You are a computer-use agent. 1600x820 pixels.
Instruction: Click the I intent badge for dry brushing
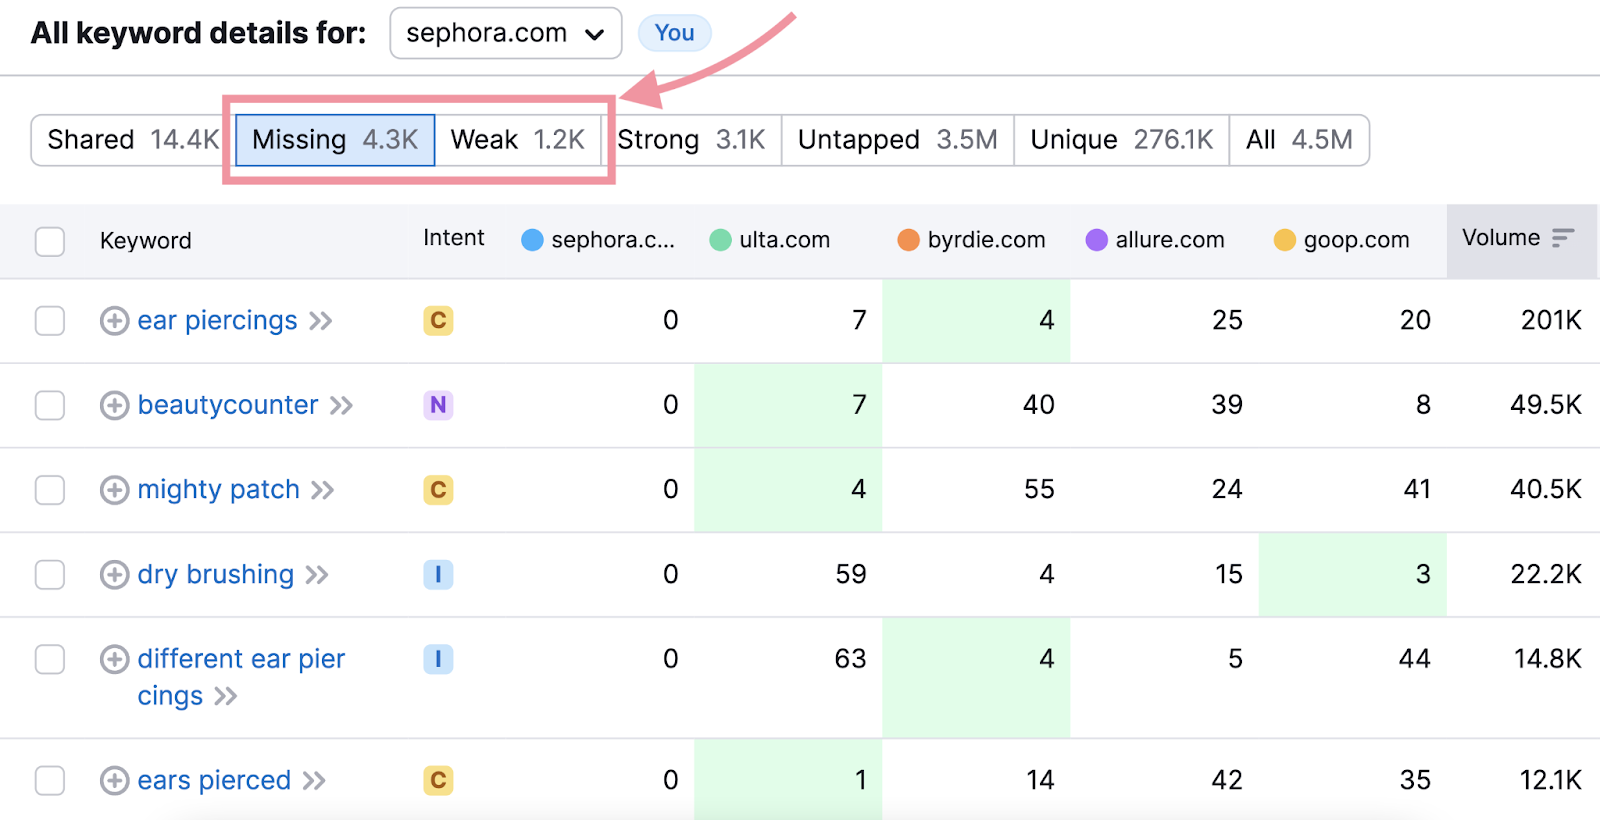438,574
